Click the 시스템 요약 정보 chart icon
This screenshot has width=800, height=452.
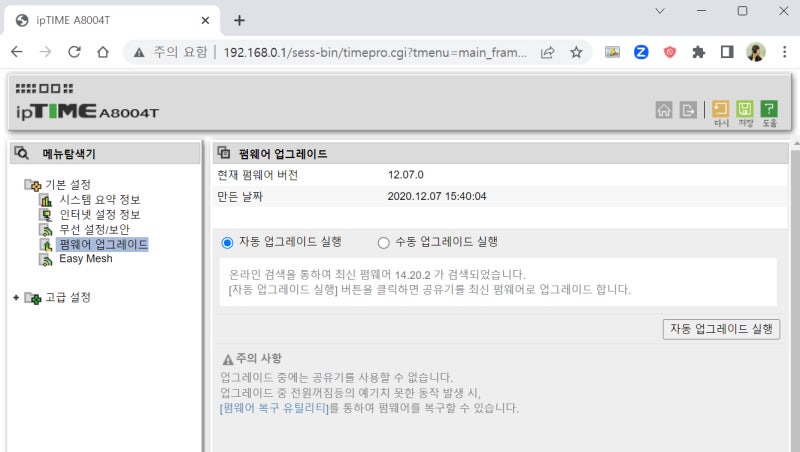[x=46, y=199]
